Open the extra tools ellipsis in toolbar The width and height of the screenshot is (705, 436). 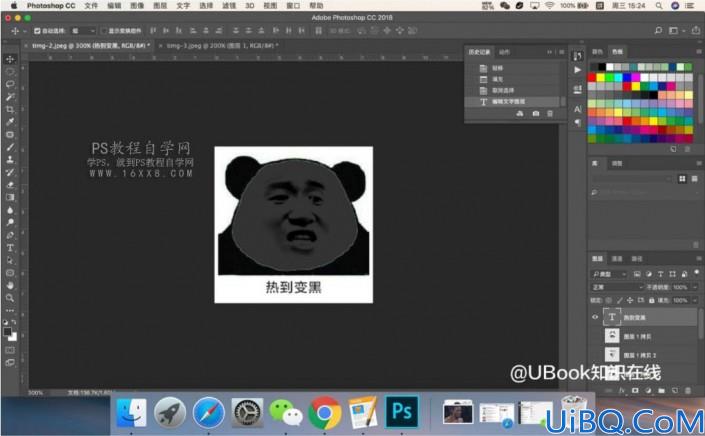pyautogui.click(x=10, y=310)
